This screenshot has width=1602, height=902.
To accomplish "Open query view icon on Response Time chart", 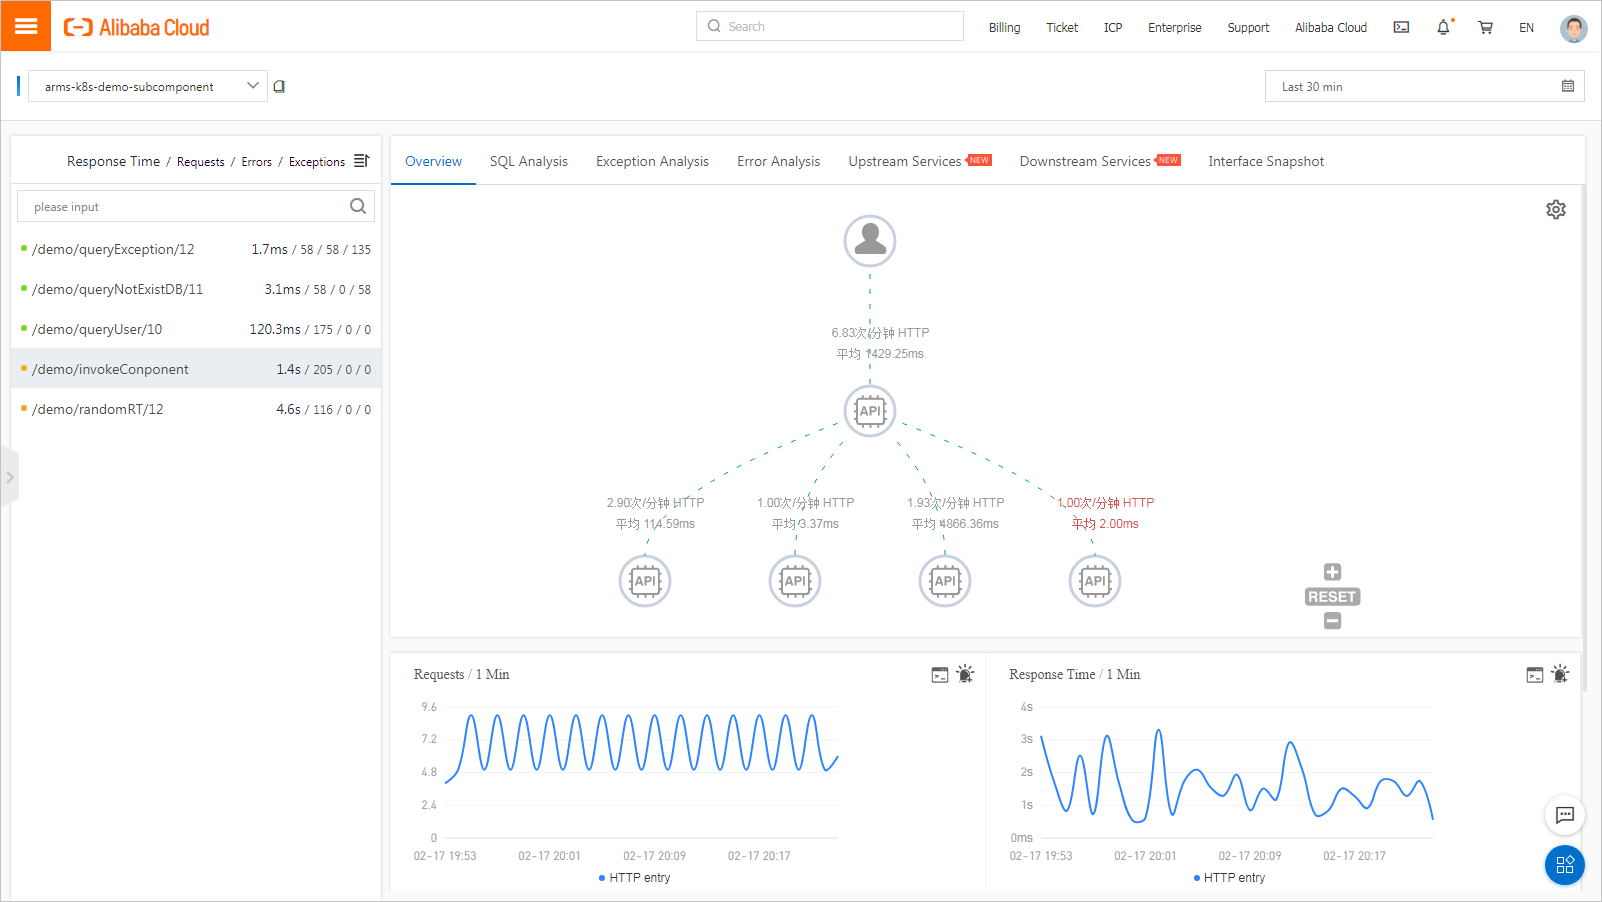I will [1534, 675].
